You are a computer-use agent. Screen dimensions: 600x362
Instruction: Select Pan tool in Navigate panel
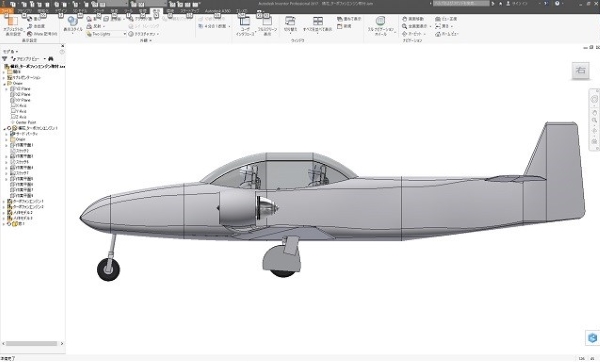(x=413, y=19)
